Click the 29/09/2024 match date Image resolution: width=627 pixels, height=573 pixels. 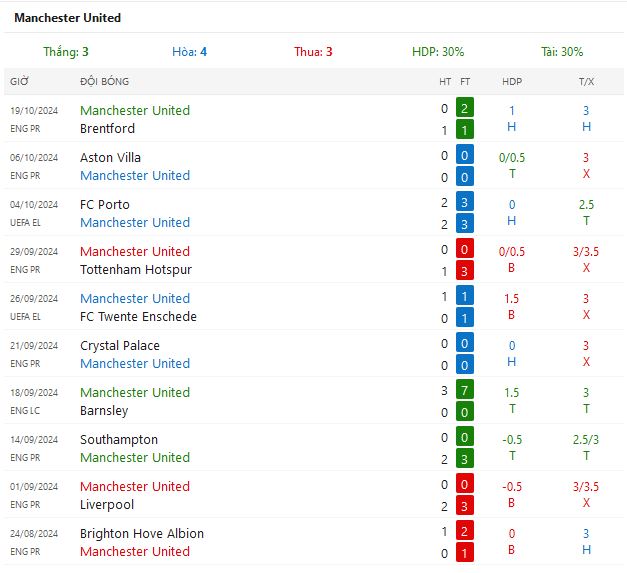click(34, 252)
